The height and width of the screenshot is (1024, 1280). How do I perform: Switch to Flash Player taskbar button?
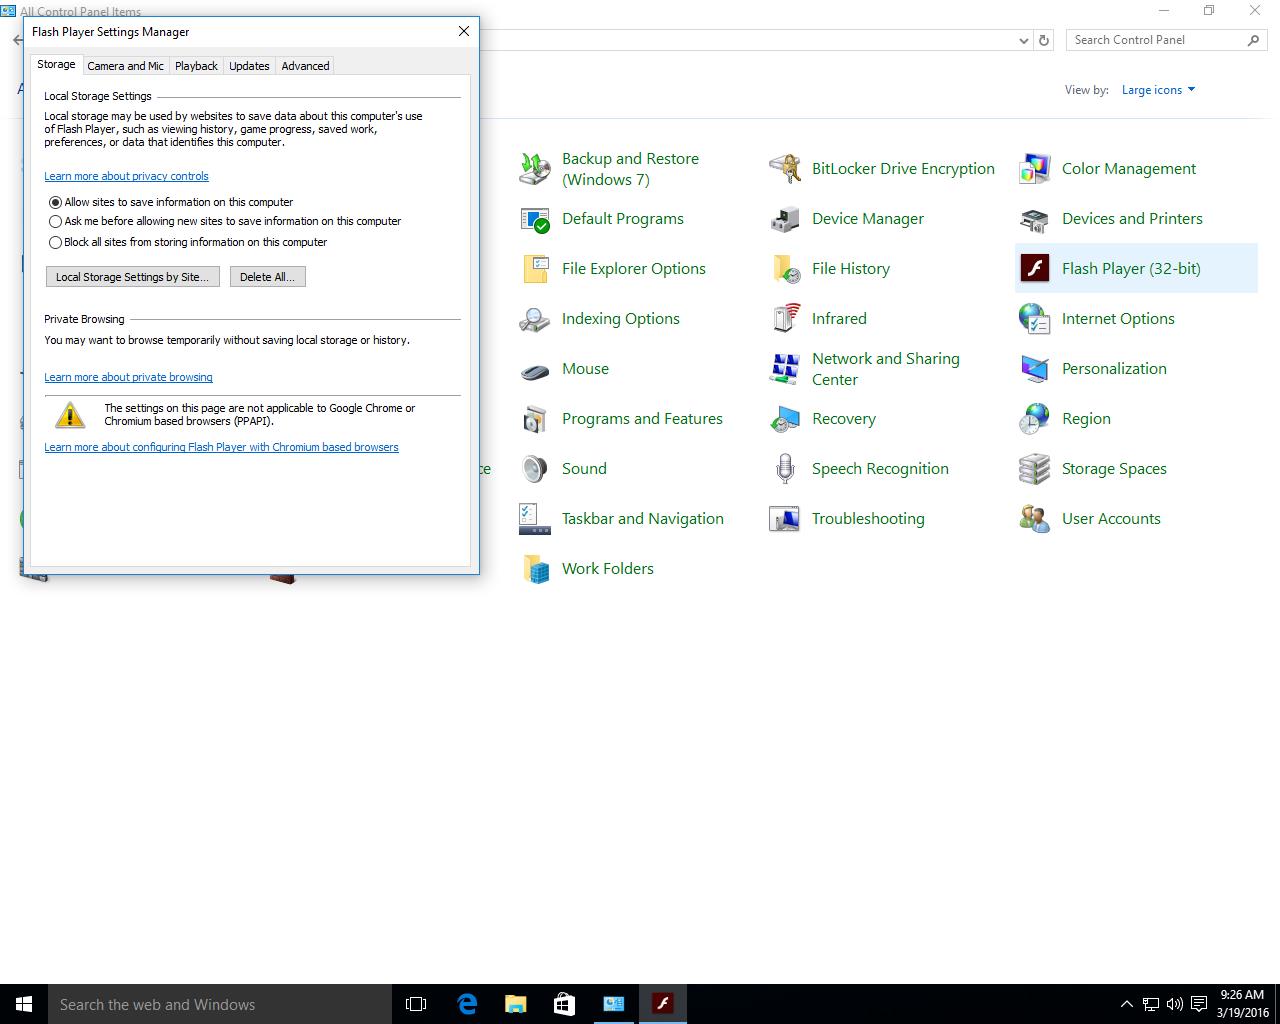tap(662, 1004)
